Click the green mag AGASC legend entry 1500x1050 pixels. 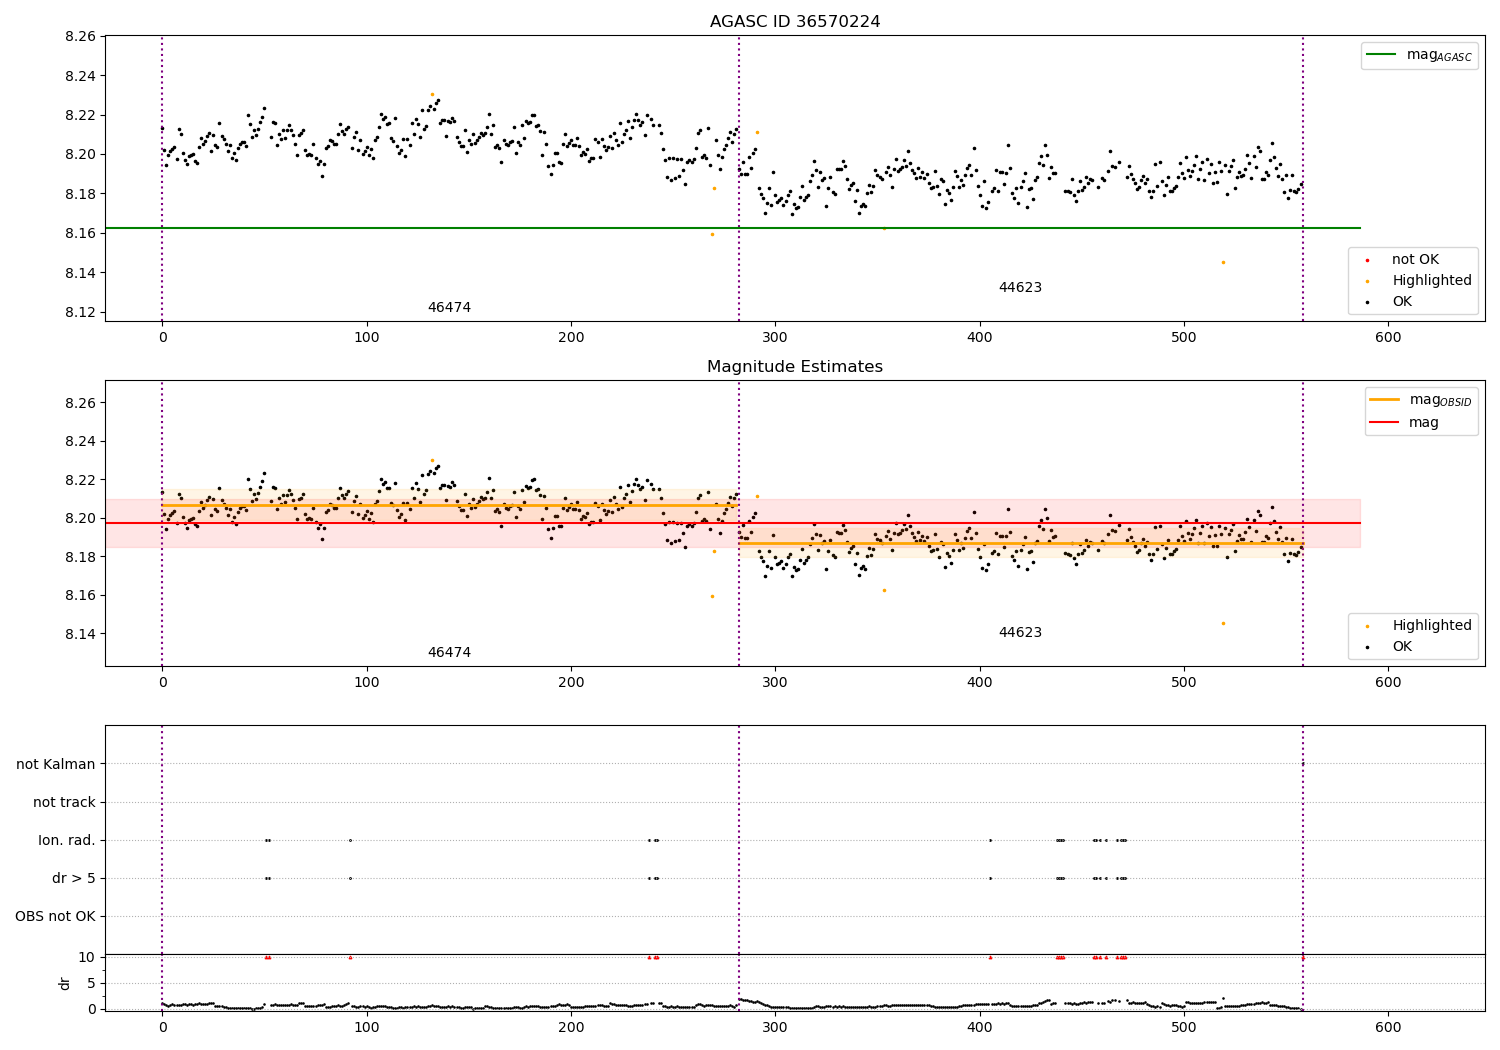1419,55
